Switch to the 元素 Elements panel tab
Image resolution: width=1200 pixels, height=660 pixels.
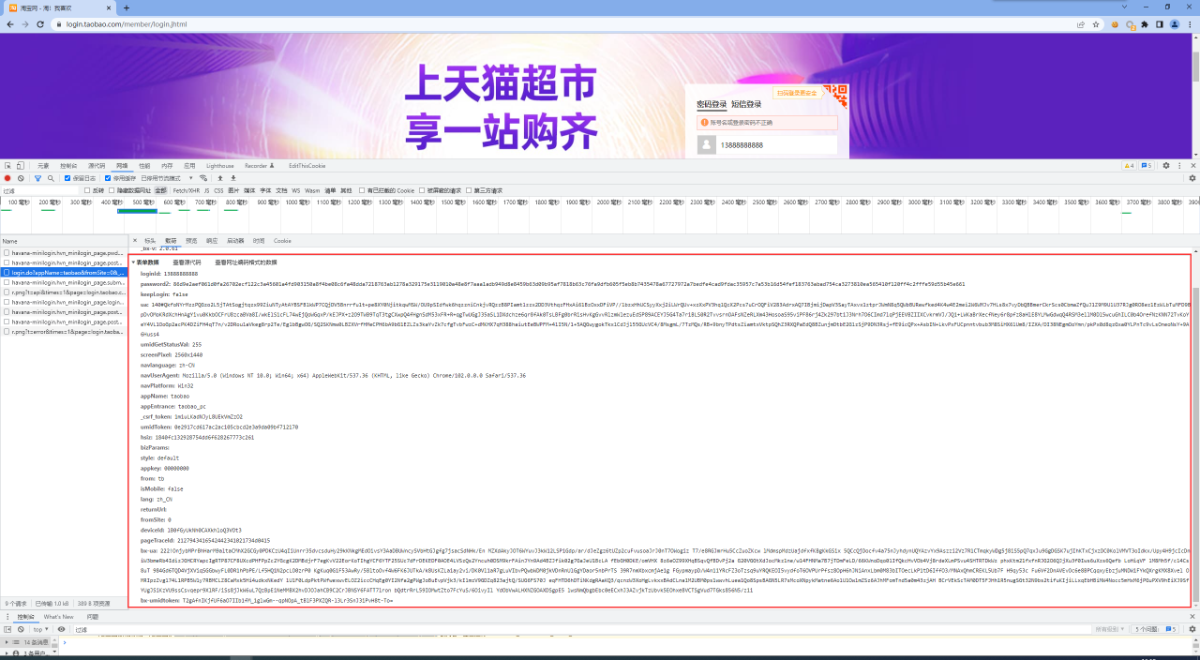click(43, 166)
